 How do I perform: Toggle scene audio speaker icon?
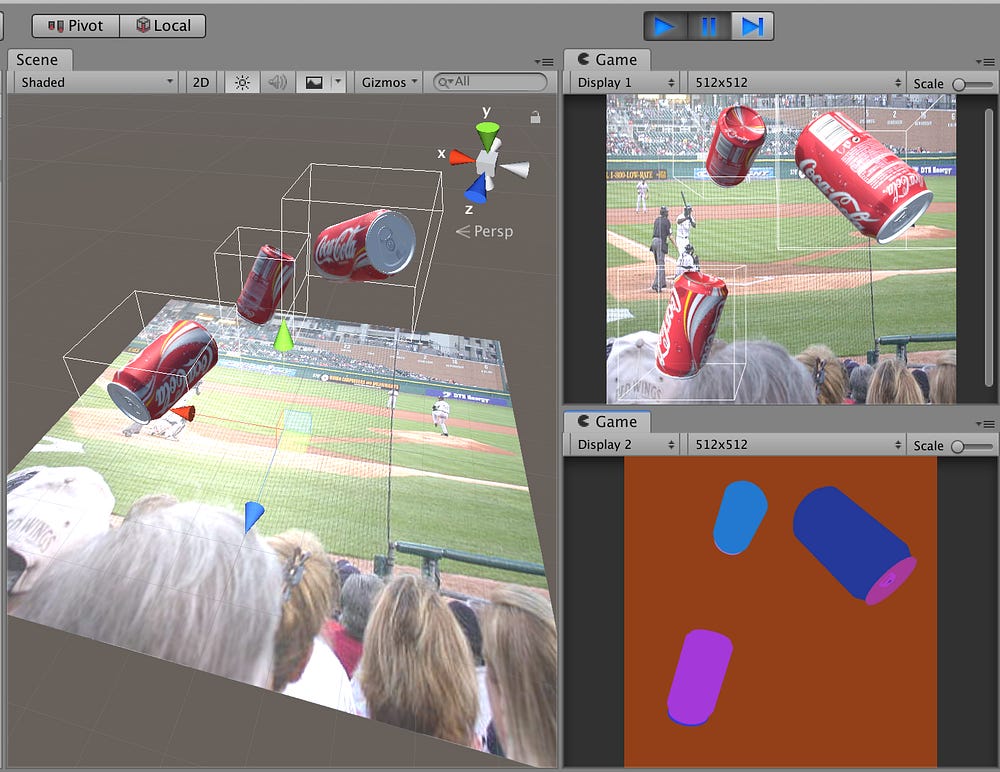277,82
